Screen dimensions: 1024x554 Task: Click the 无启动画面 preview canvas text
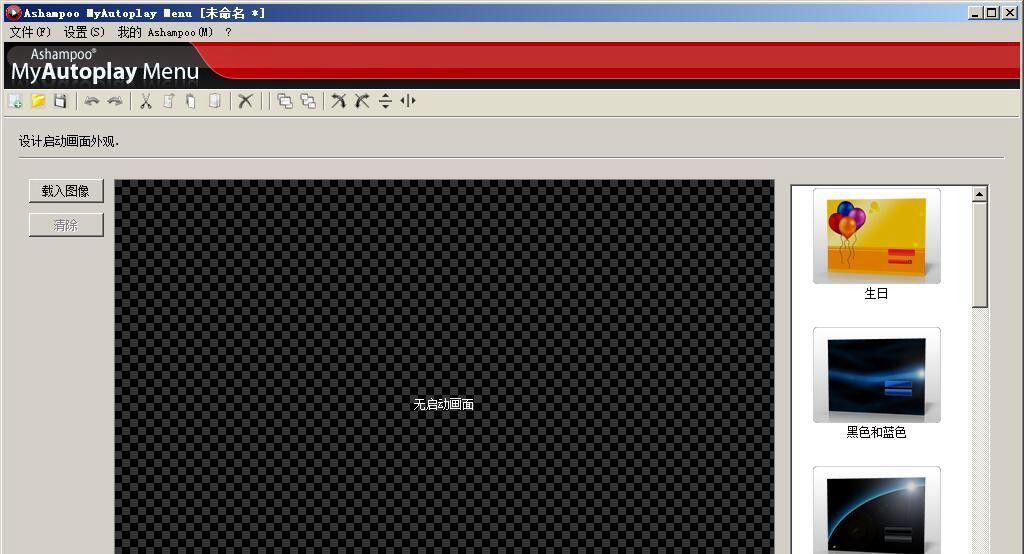click(x=443, y=404)
